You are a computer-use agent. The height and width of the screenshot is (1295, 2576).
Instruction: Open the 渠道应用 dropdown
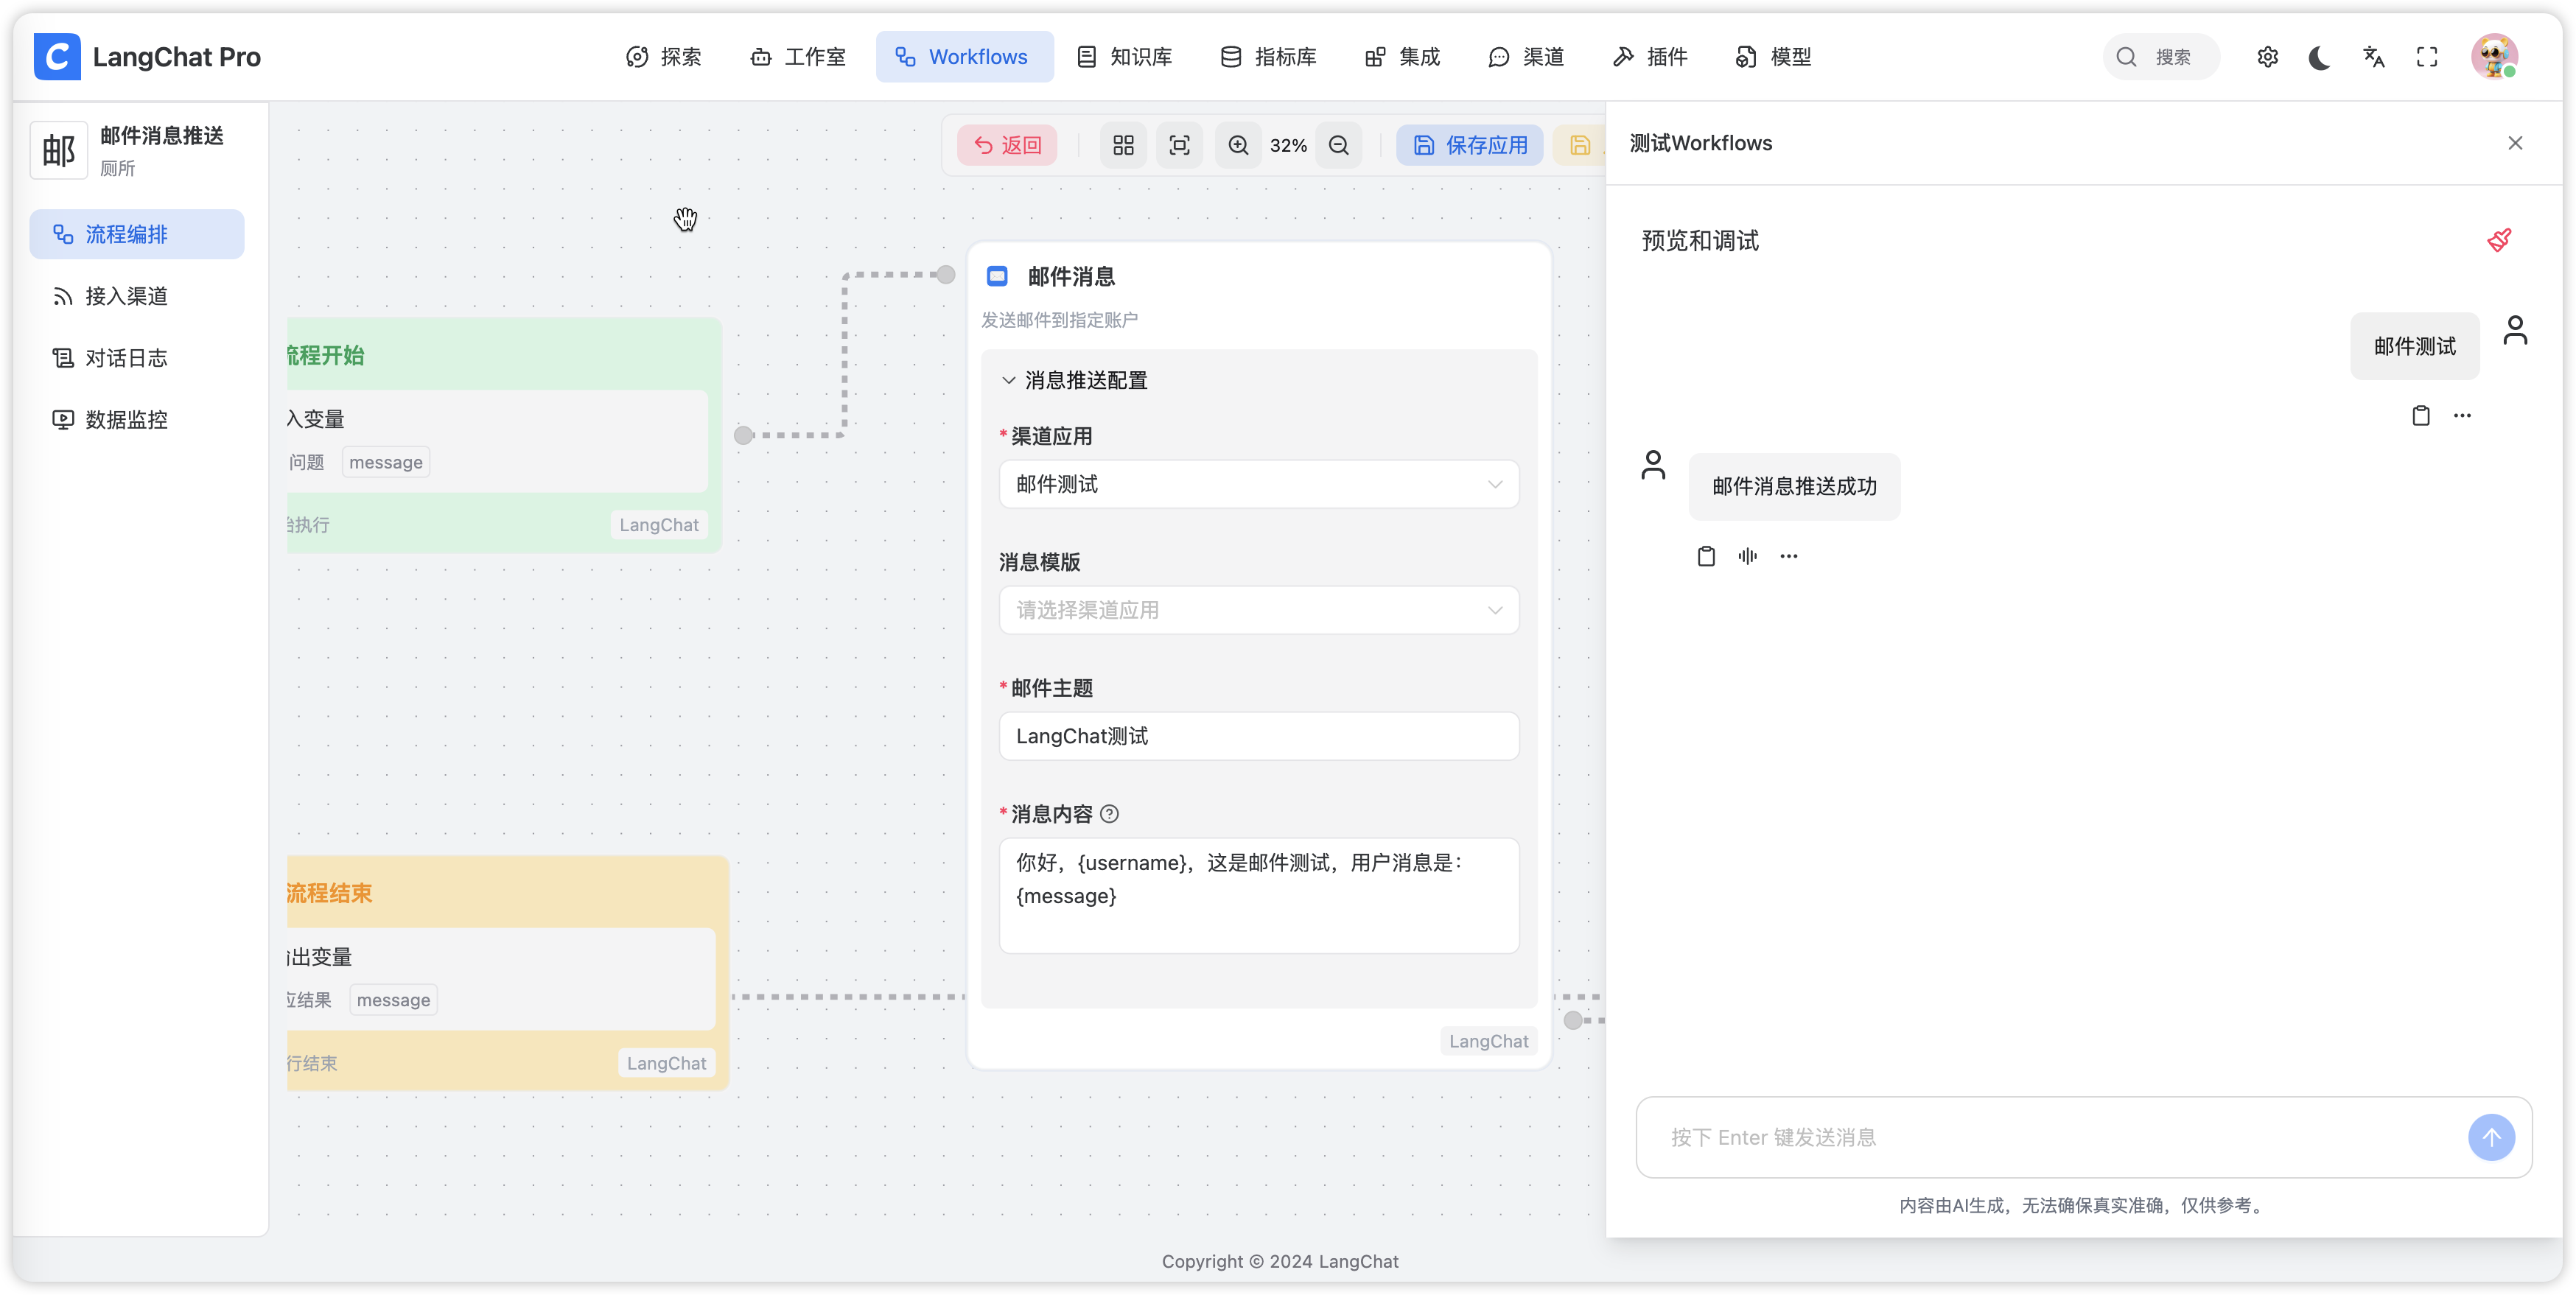point(1258,484)
